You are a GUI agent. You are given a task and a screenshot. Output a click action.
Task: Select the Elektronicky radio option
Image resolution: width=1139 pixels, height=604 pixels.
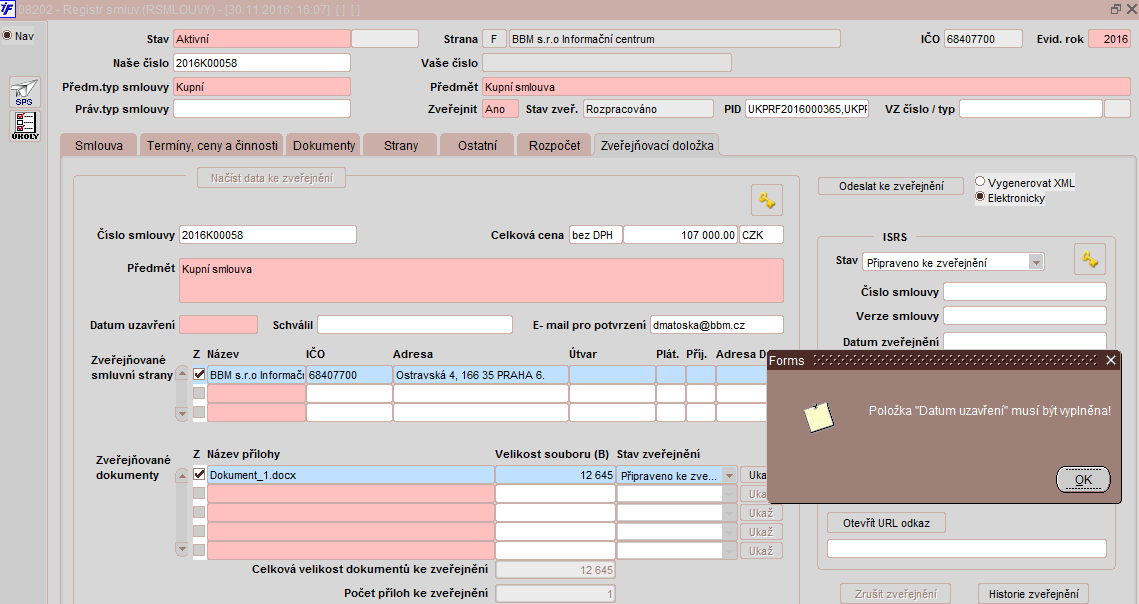(980, 197)
